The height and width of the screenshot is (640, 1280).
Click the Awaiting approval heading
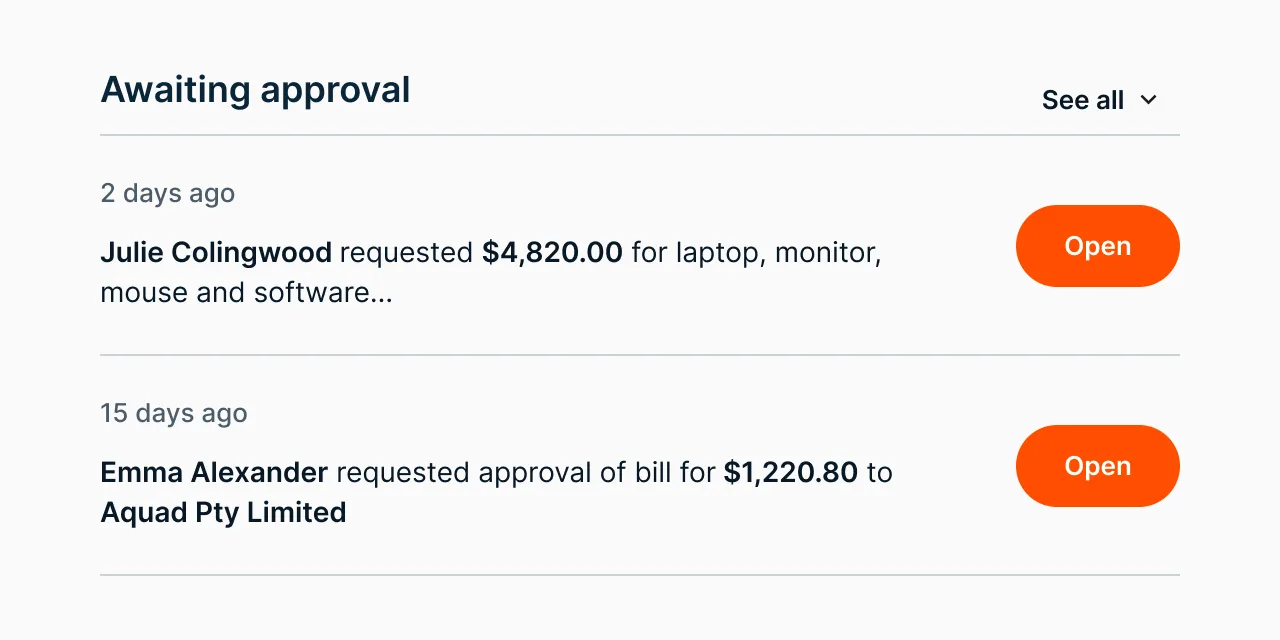[x=255, y=90]
